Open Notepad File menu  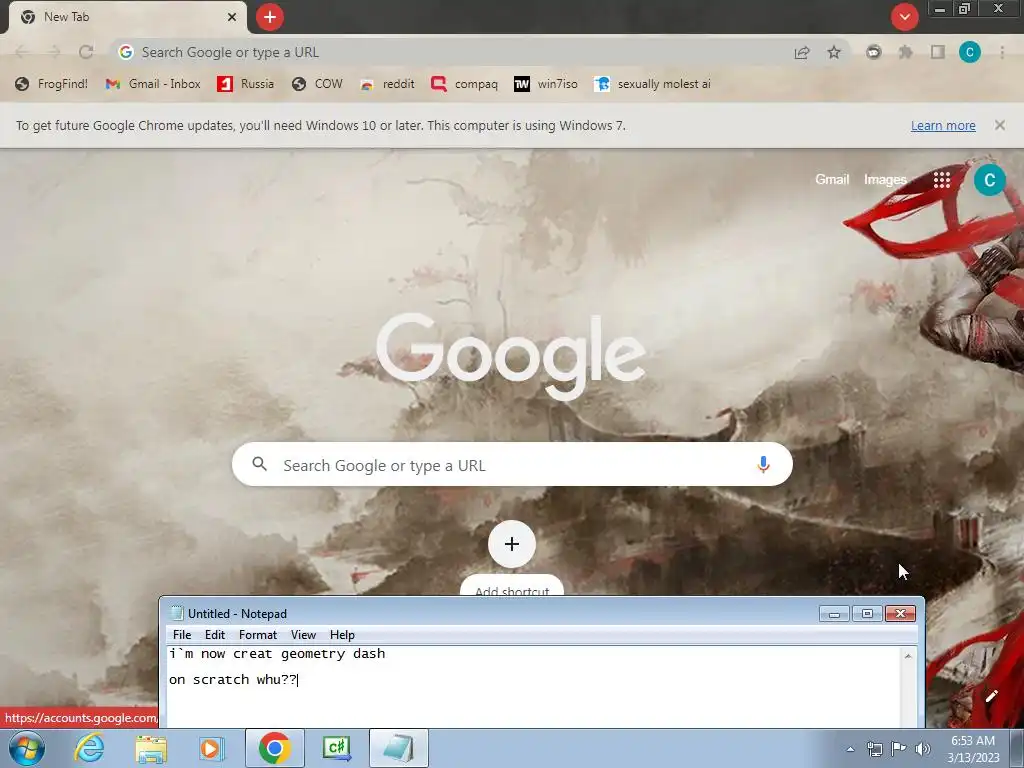point(182,635)
